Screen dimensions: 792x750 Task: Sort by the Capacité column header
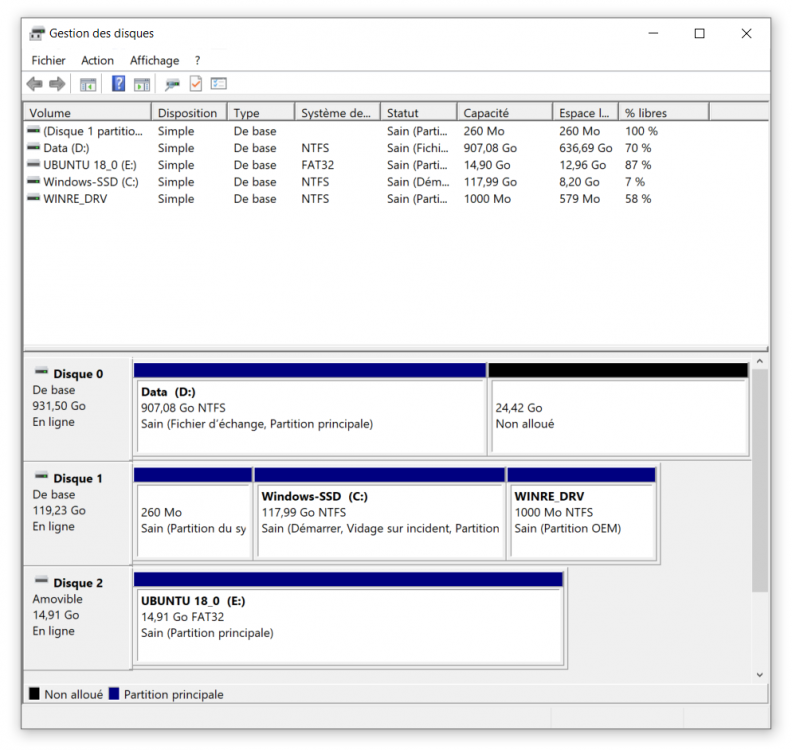(503, 113)
